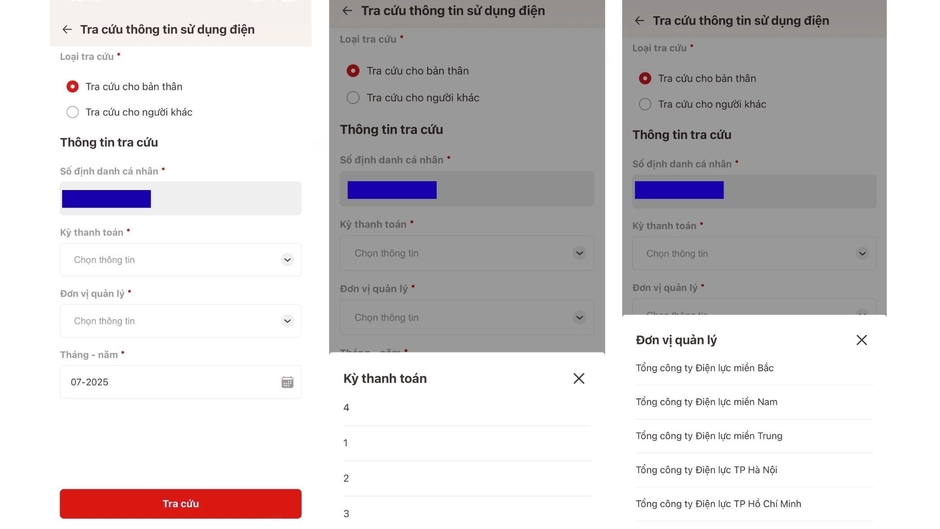
Task: Pick payment period 4 from list
Action: pyautogui.click(x=466, y=408)
